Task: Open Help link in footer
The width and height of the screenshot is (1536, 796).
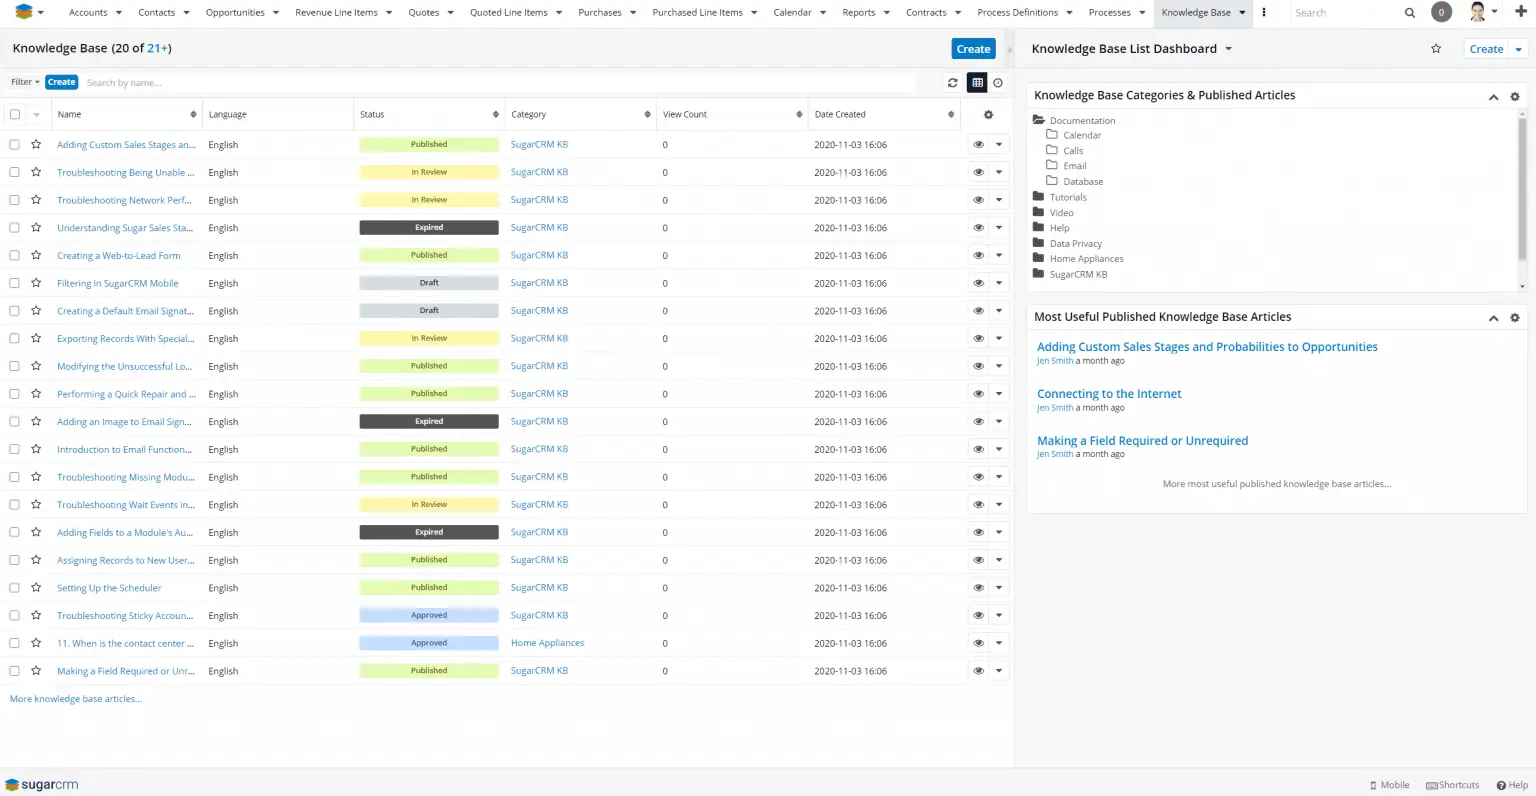Action: [x=1512, y=785]
